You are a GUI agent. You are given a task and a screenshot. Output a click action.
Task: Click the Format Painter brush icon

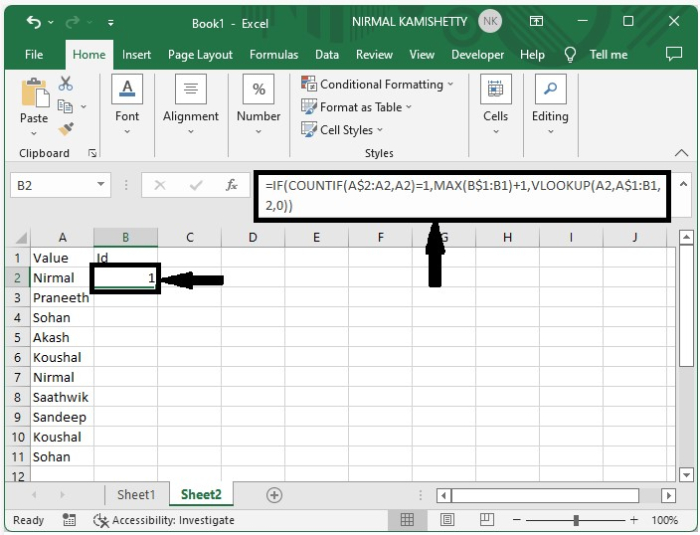66,129
